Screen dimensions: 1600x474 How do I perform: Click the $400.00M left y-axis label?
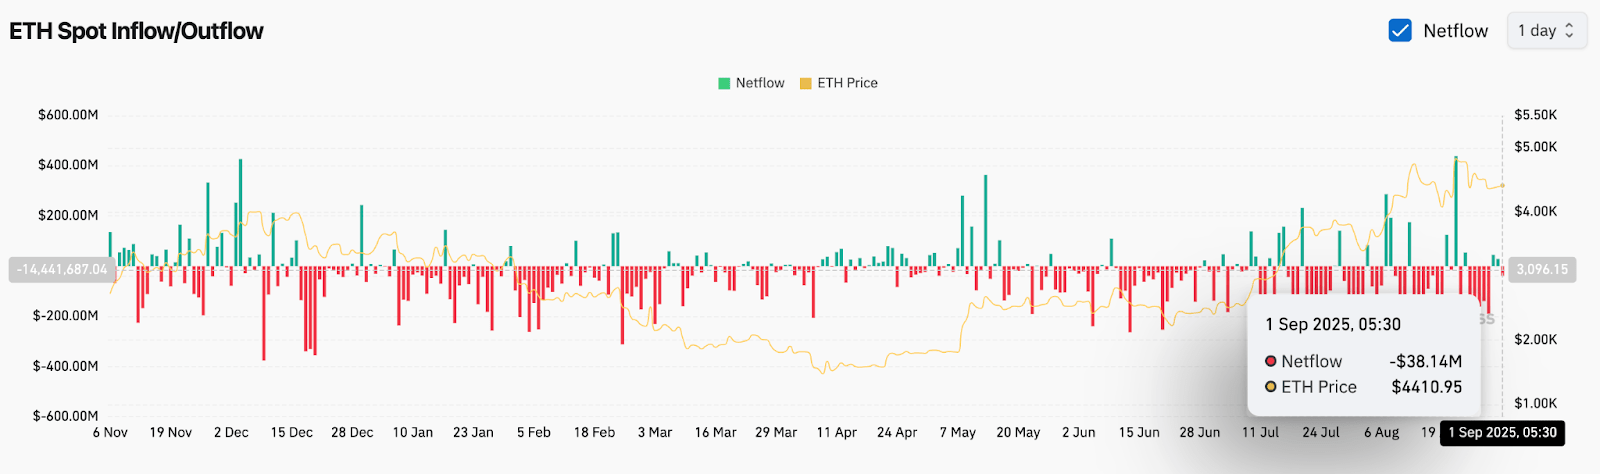coord(68,165)
